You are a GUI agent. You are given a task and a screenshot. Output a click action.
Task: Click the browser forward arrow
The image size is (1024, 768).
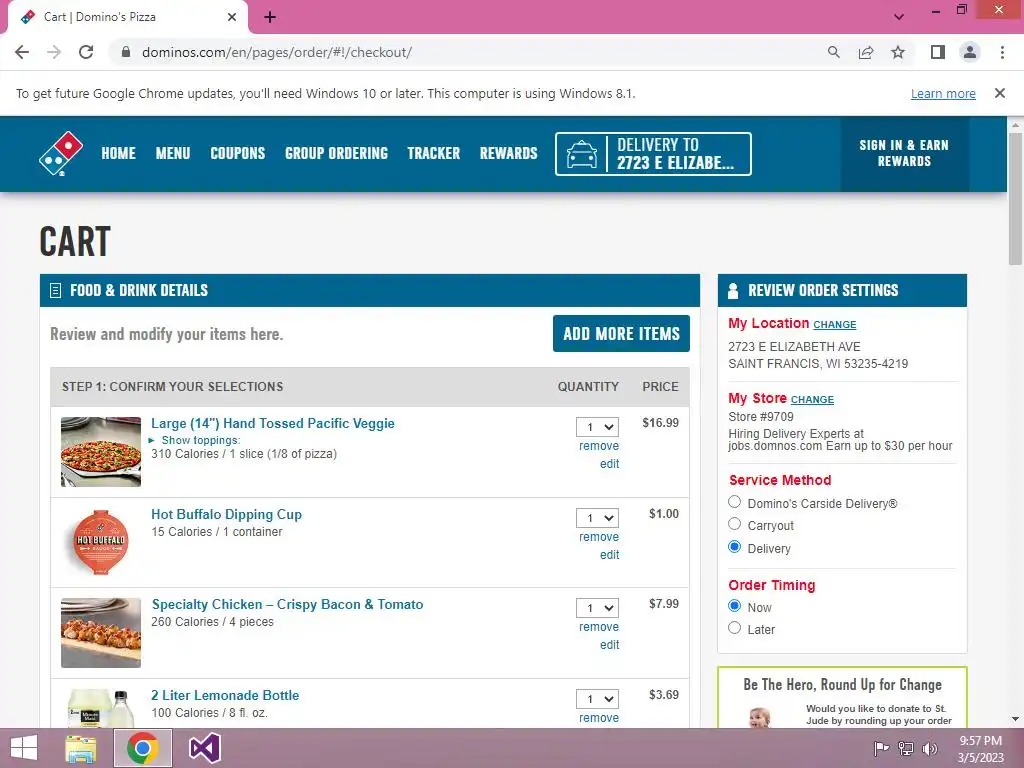coord(54,52)
